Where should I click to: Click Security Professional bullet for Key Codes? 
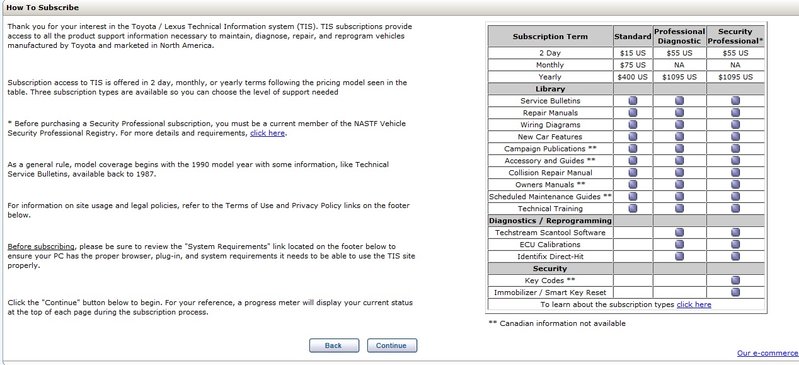click(x=735, y=280)
